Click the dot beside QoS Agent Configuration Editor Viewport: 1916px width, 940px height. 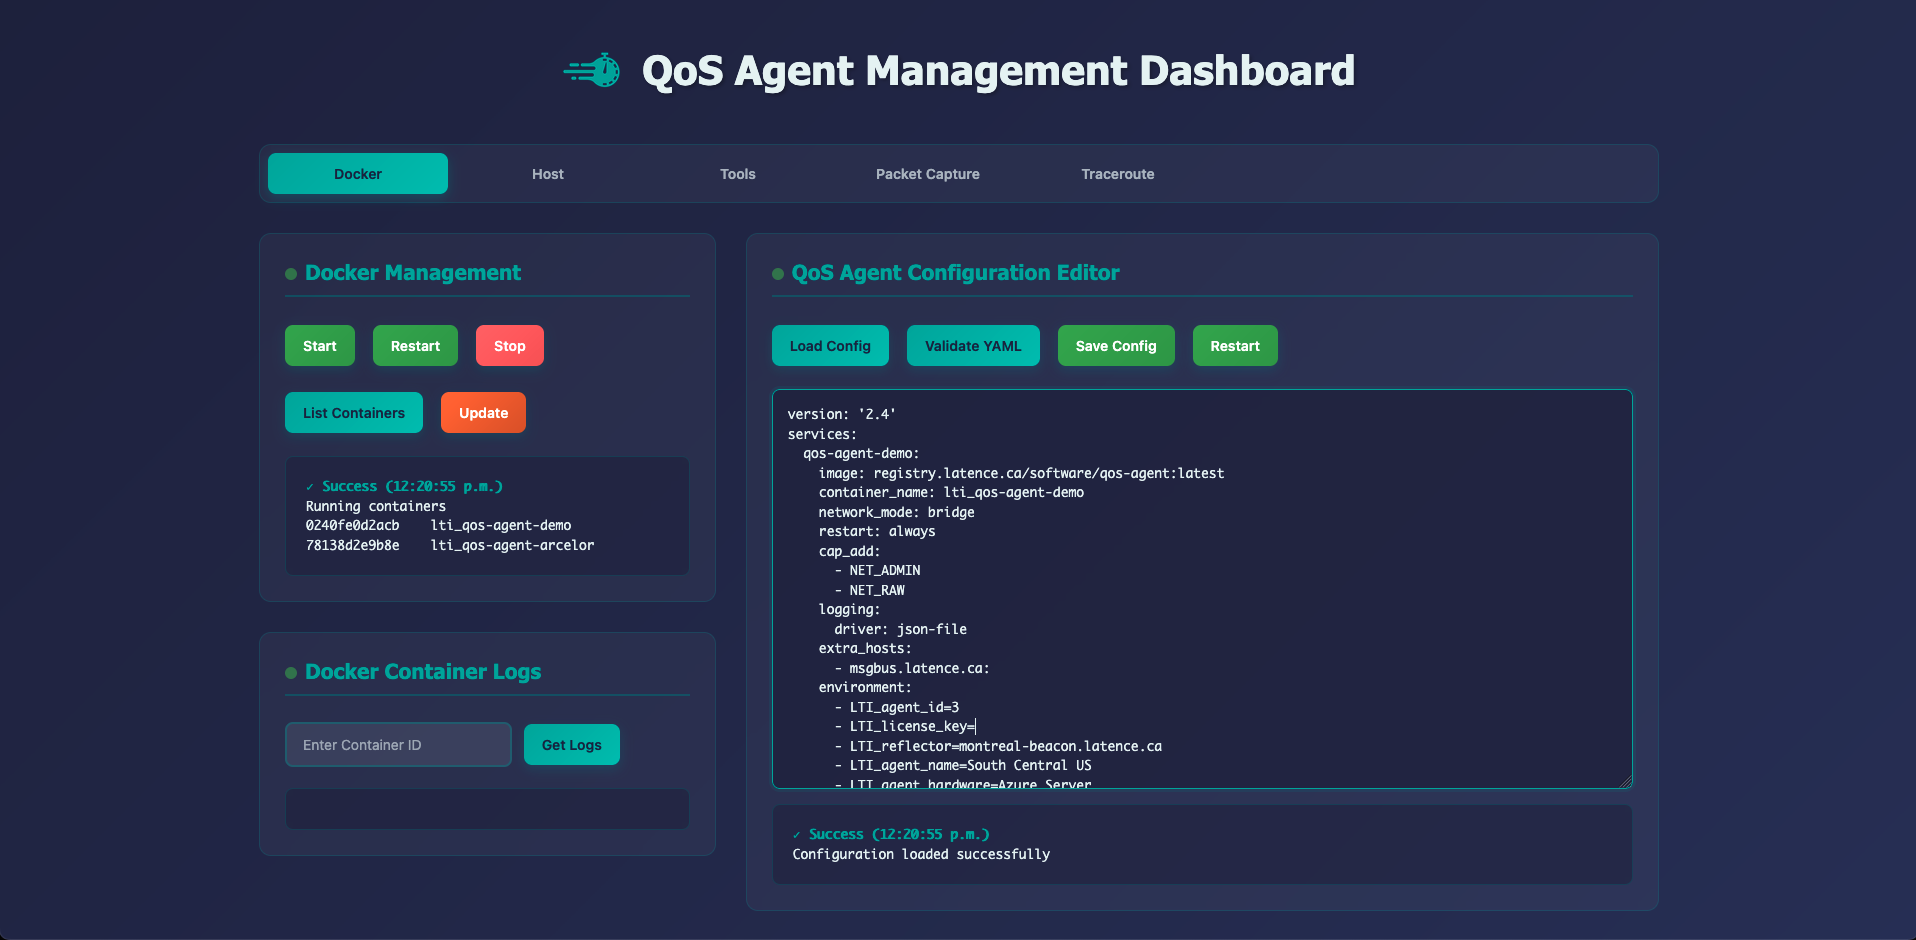(778, 274)
